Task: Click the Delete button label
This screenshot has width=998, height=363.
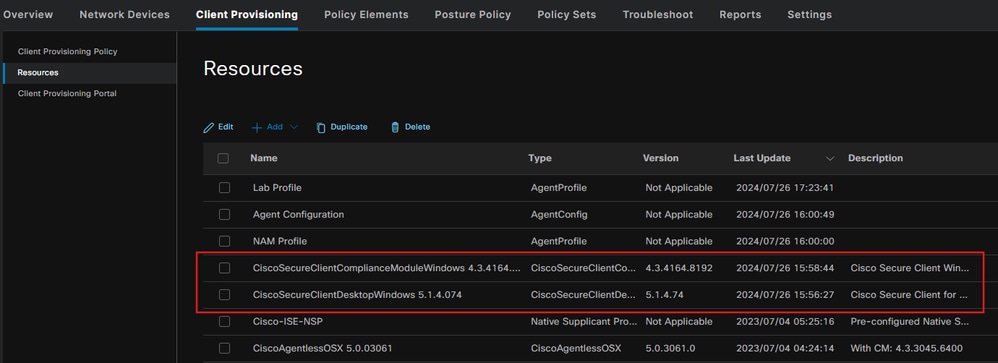Action: [418, 127]
